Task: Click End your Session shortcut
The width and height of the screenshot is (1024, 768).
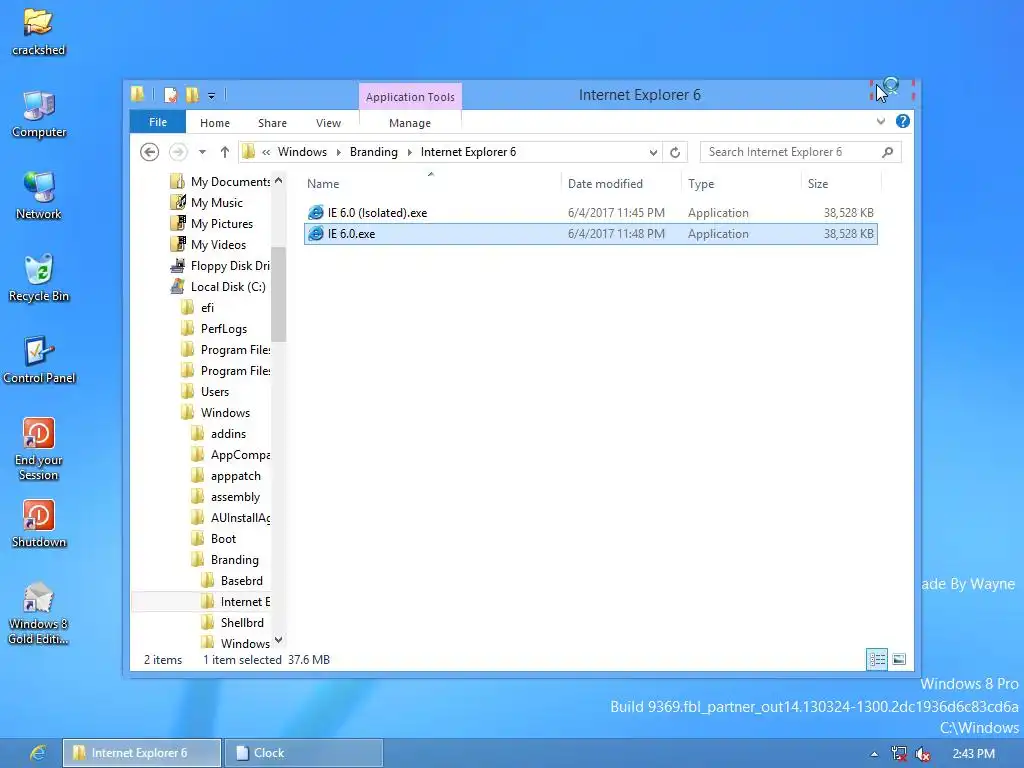Action: [39, 449]
